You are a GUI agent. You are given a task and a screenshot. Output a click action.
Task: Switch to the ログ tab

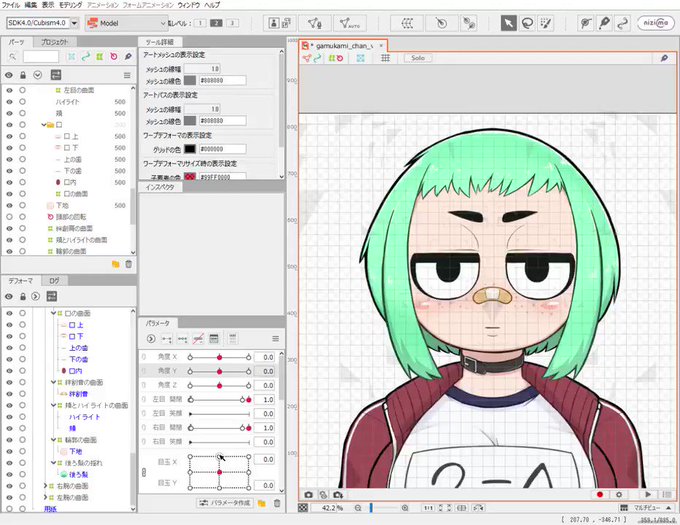[x=54, y=281]
